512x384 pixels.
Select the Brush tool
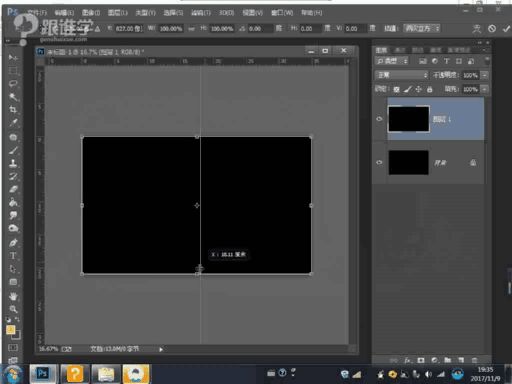click(x=13, y=150)
